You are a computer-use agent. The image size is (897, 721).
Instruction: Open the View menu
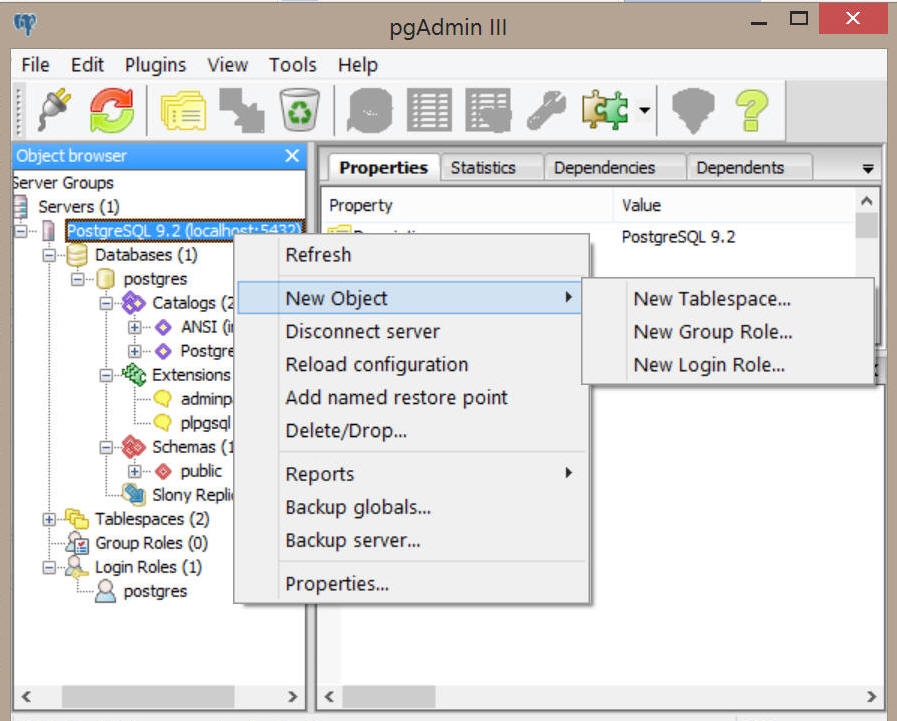(227, 65)
